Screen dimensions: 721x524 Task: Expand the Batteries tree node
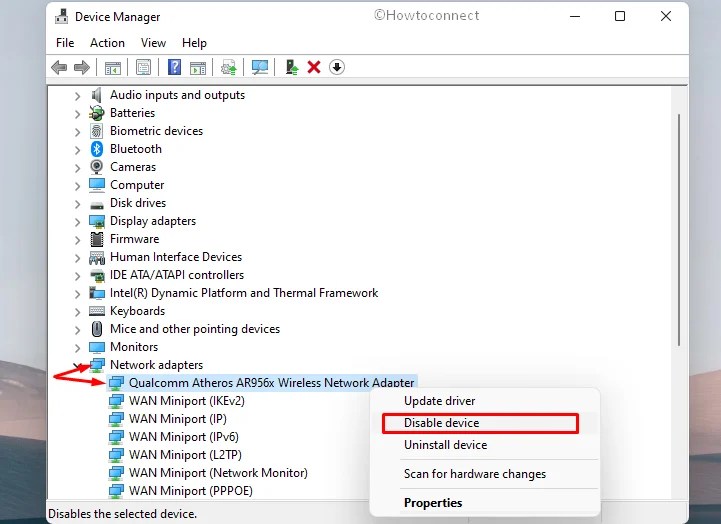[x=77, y=114]
